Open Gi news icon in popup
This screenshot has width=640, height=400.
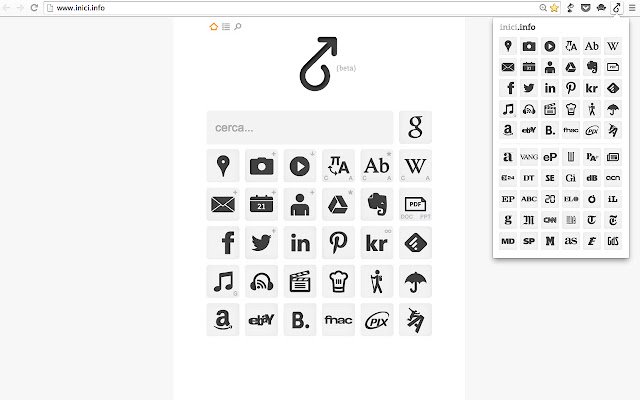(571, 178)
